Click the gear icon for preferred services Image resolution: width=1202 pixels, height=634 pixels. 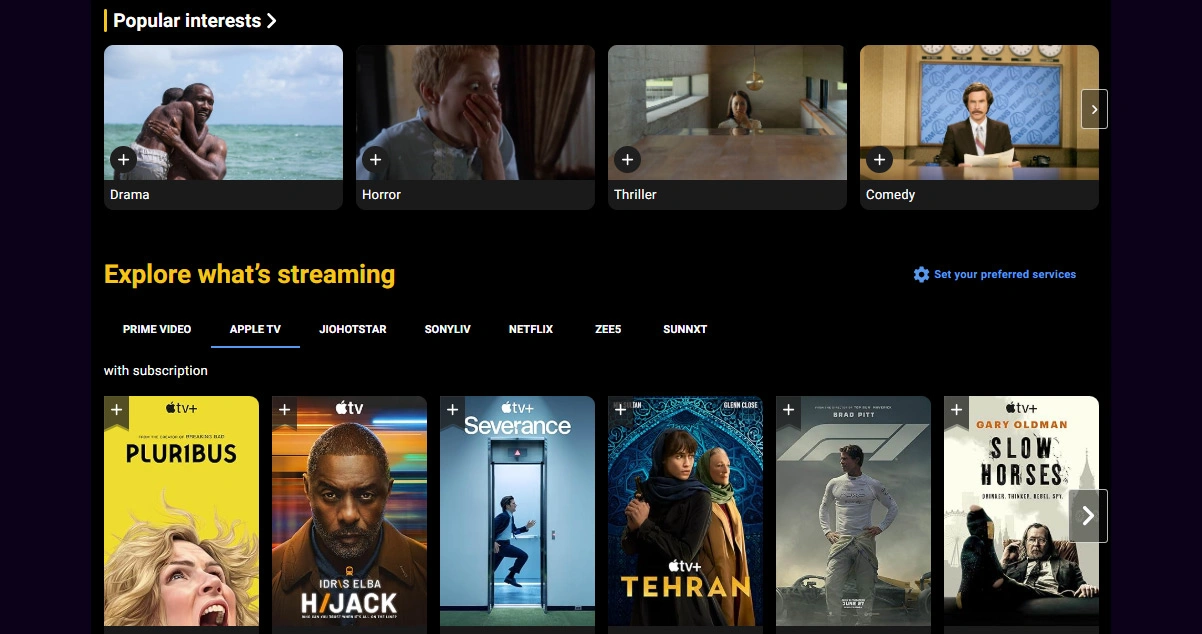tap(921, 274)
